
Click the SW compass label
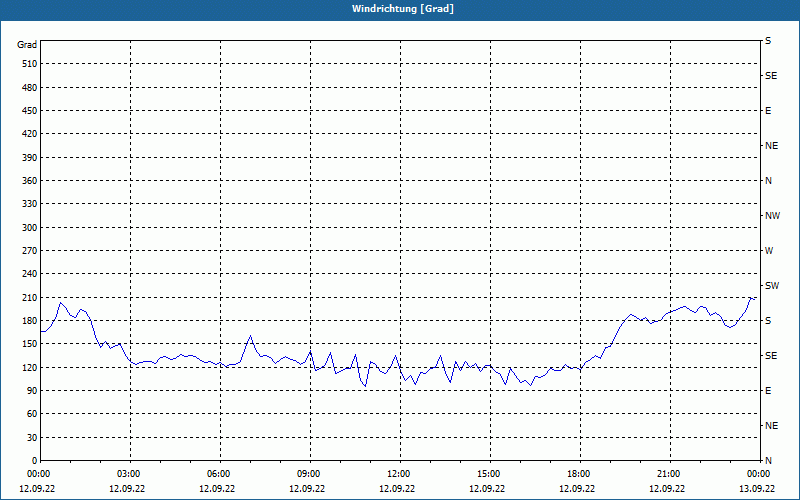coord(772,286)
